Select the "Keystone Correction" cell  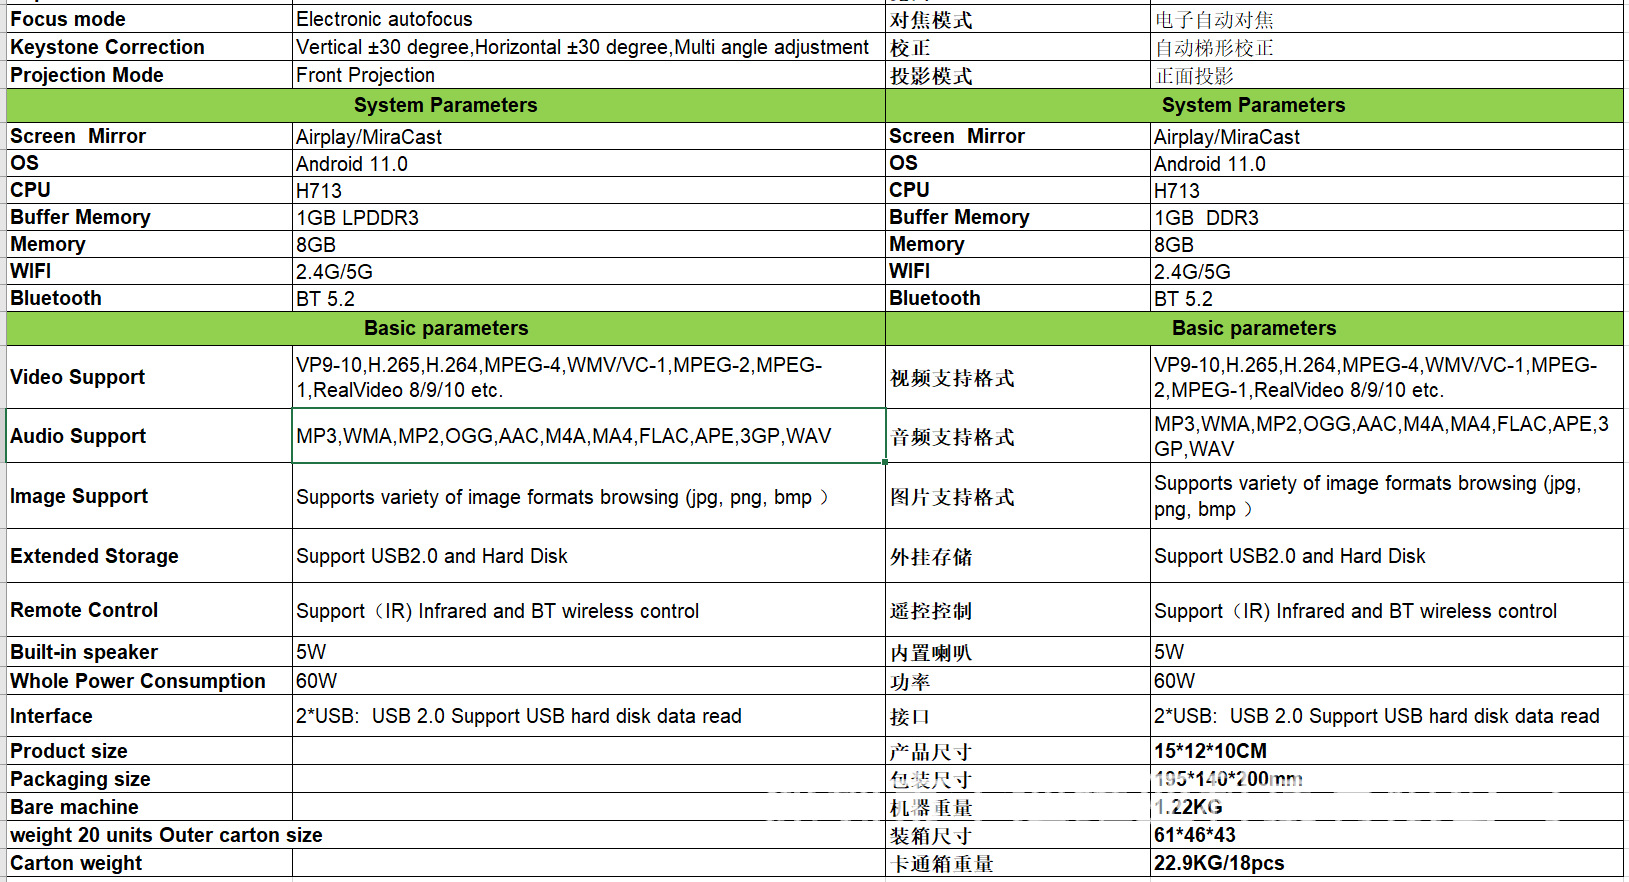pyautogui.click(x=149, y=47)
